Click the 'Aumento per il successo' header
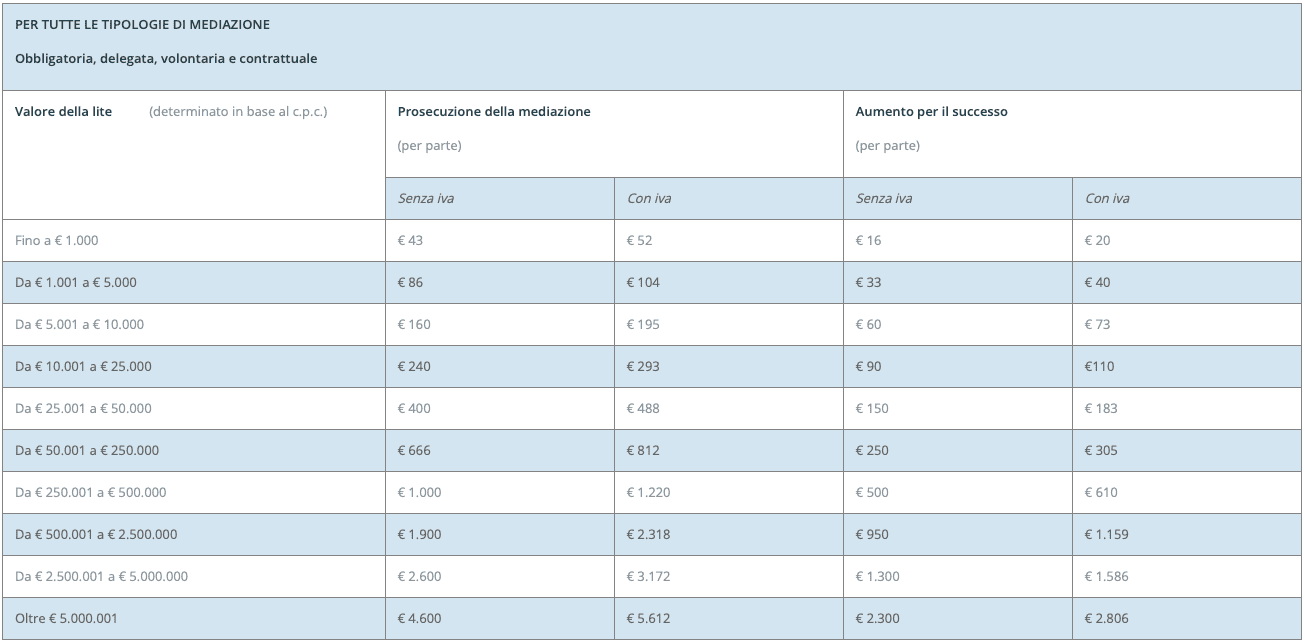This screenshot has width=1305, height=642. 931,112
